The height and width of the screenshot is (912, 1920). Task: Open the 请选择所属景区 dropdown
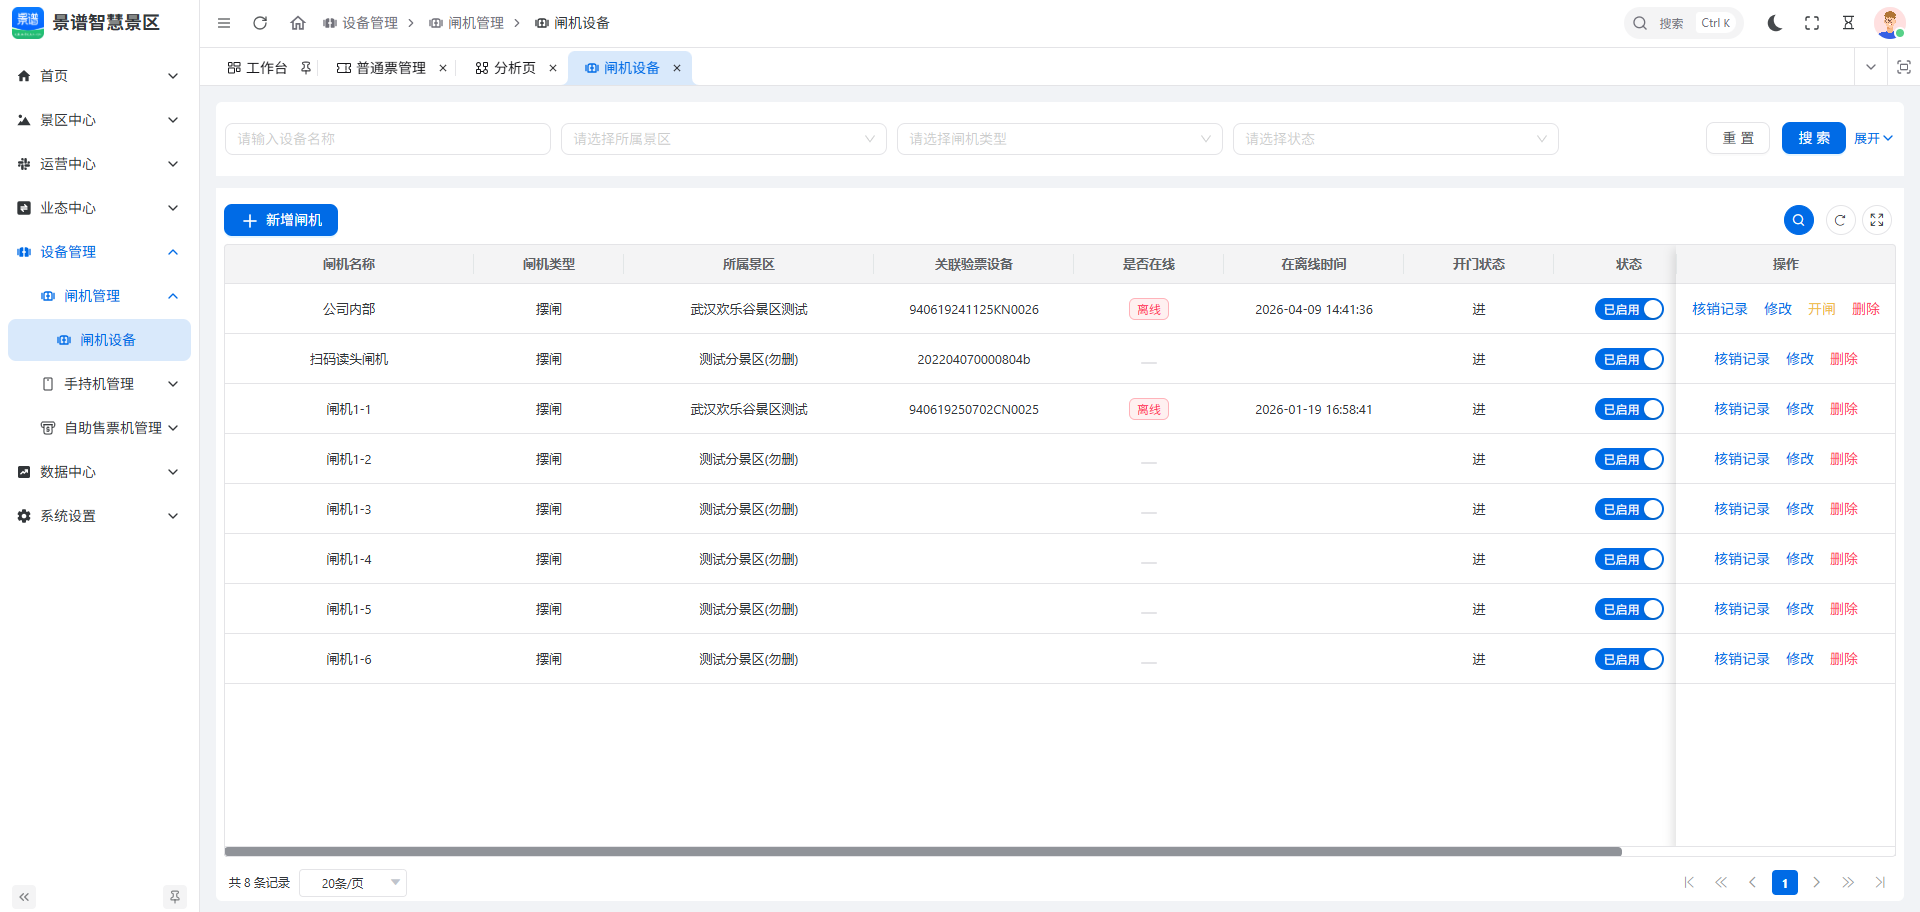pos(724,139)
